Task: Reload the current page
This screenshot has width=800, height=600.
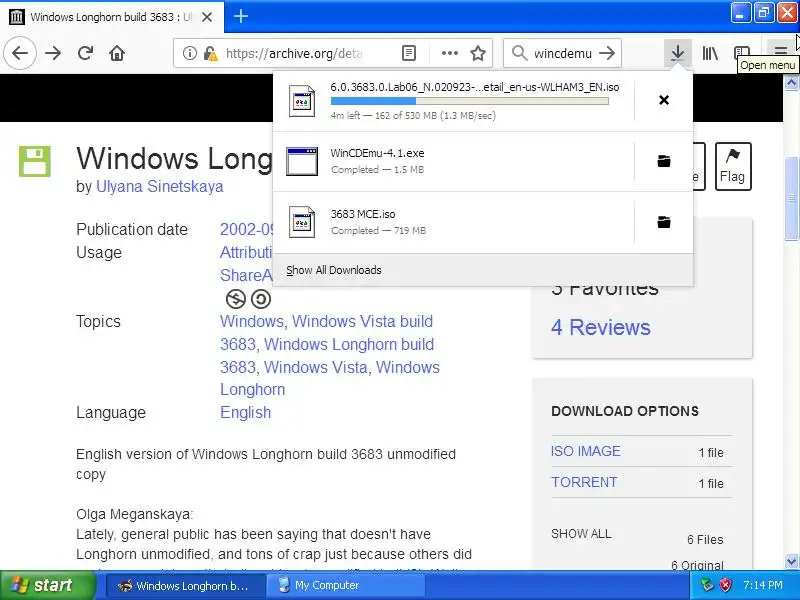Action: [85, 53]
